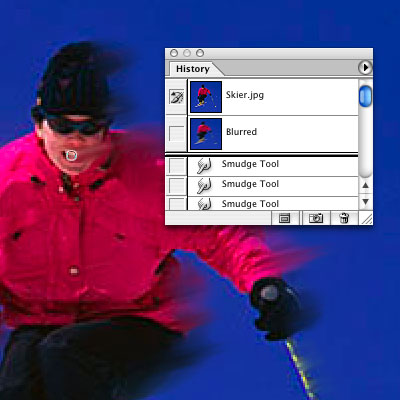Click the create new snapshot camera icon

316,218
